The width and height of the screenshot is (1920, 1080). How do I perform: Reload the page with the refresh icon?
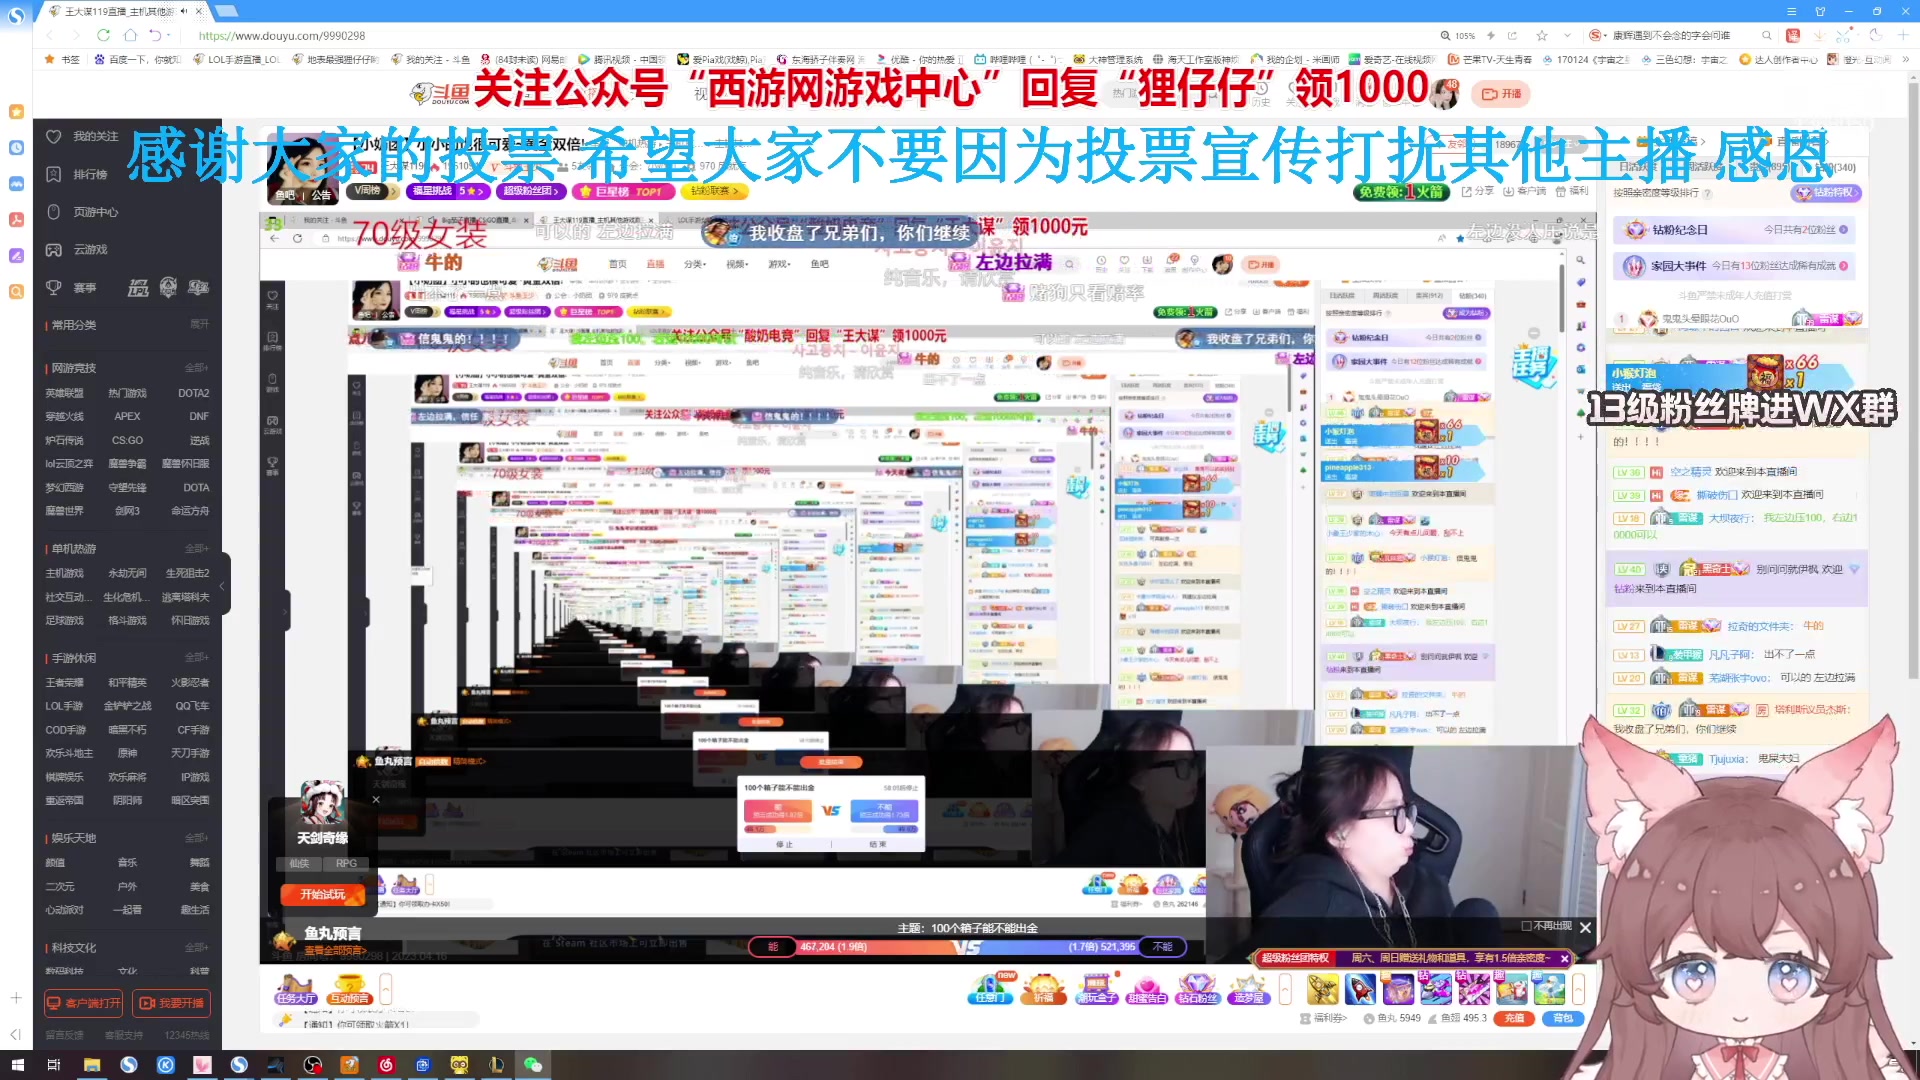point(103,35)
